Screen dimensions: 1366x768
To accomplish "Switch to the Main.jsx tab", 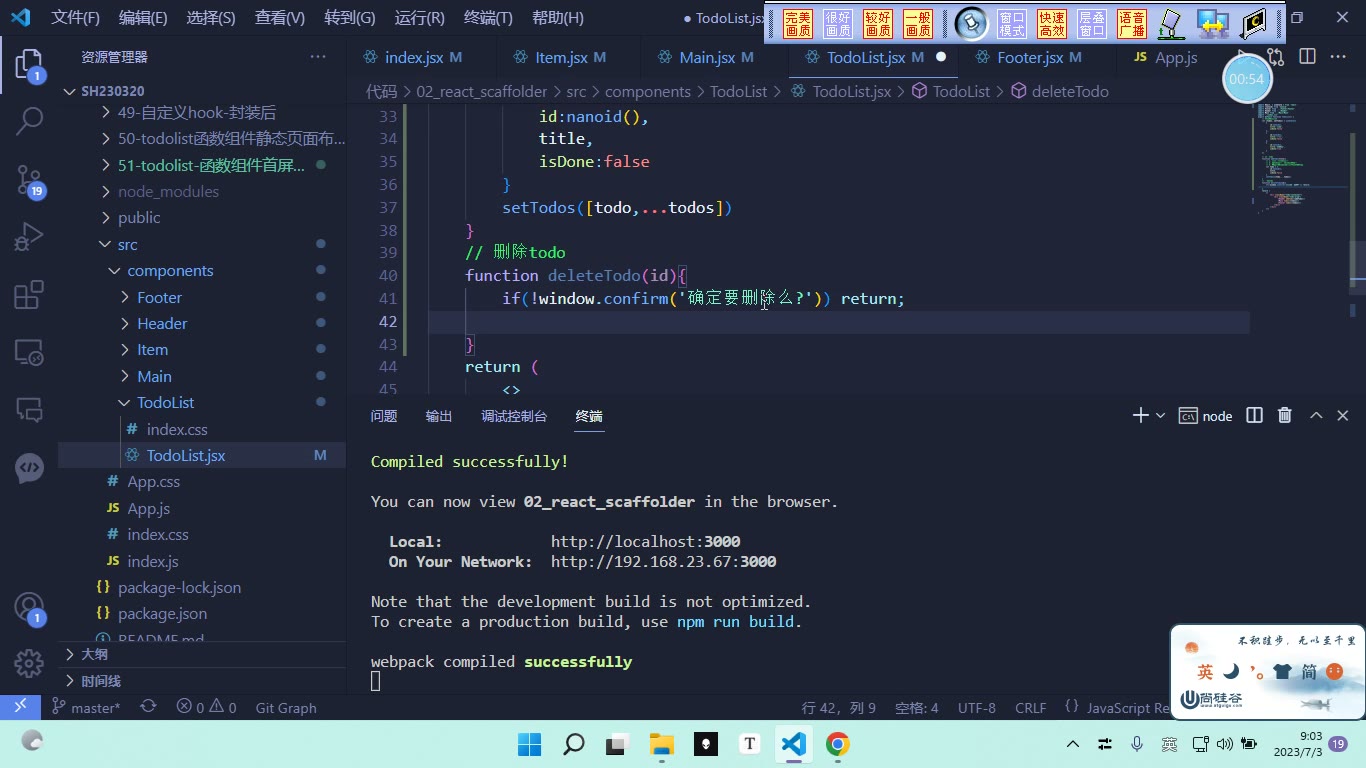I will (707, 57).
